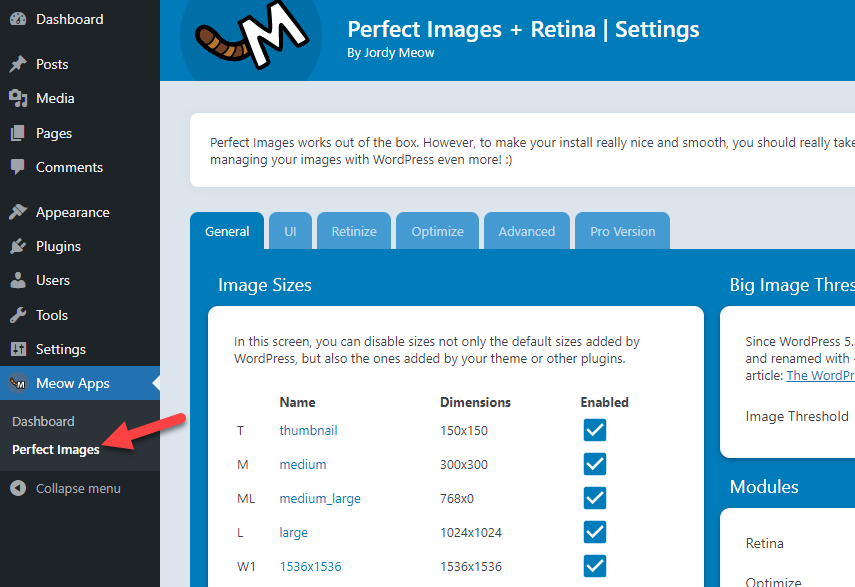Switch to the General tab

click(227, 231)
